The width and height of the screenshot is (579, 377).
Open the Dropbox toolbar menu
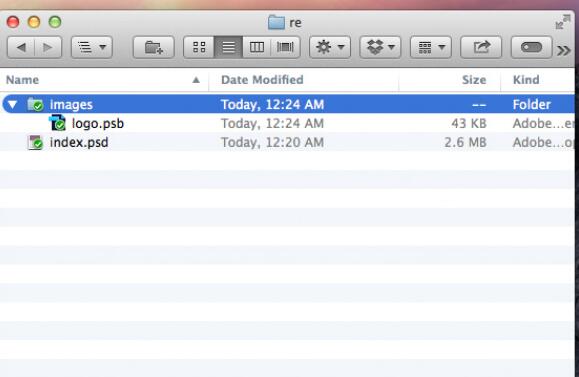point(380,47)
